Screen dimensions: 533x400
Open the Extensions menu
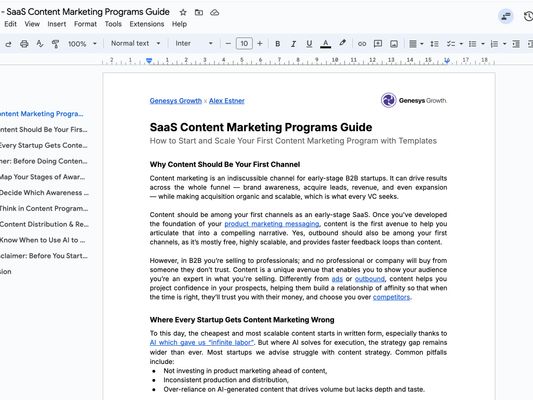click(x=147, y=24)
